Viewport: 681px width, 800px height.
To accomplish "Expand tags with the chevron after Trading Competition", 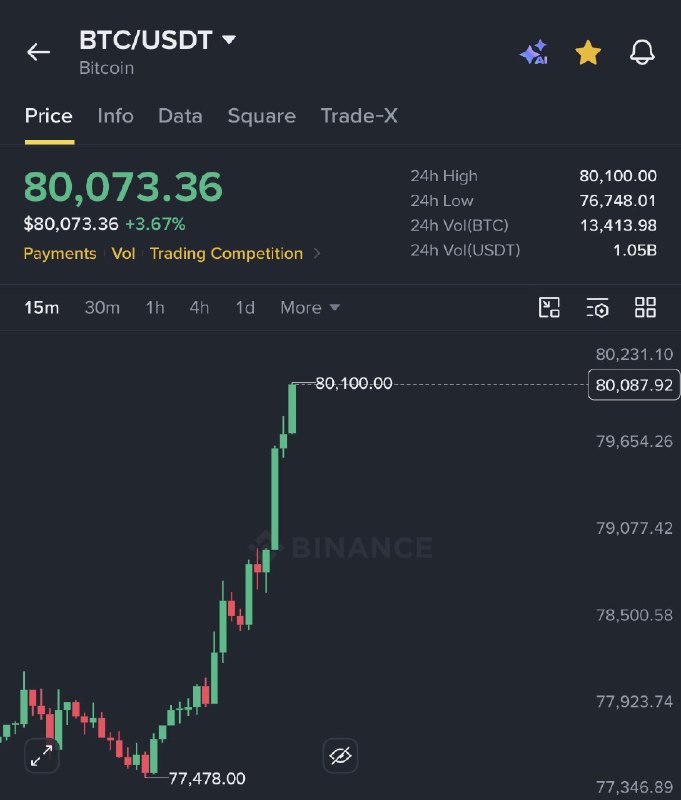I will (x=317, y=254).
